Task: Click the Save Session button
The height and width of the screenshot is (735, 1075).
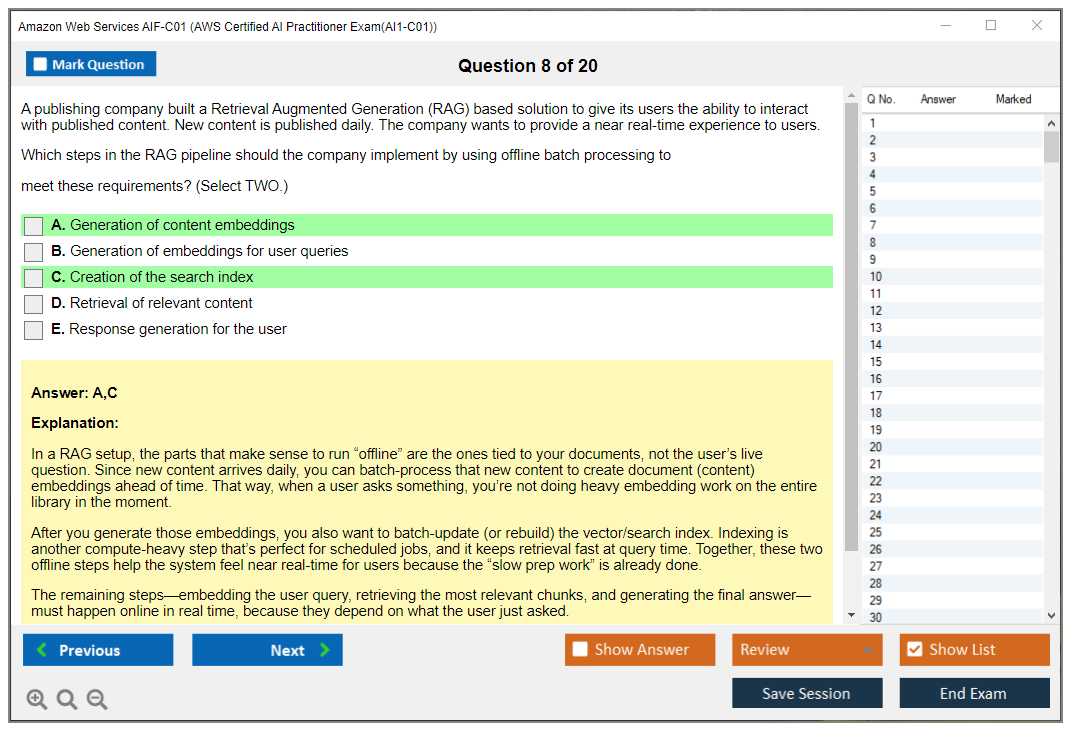Action: coord(807,693)
